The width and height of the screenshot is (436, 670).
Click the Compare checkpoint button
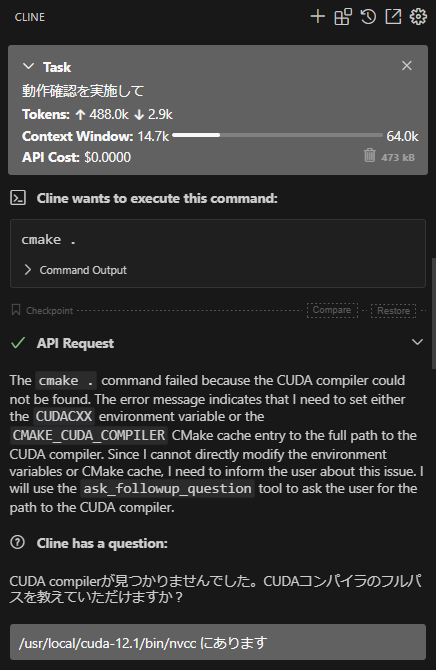point(332,310)
